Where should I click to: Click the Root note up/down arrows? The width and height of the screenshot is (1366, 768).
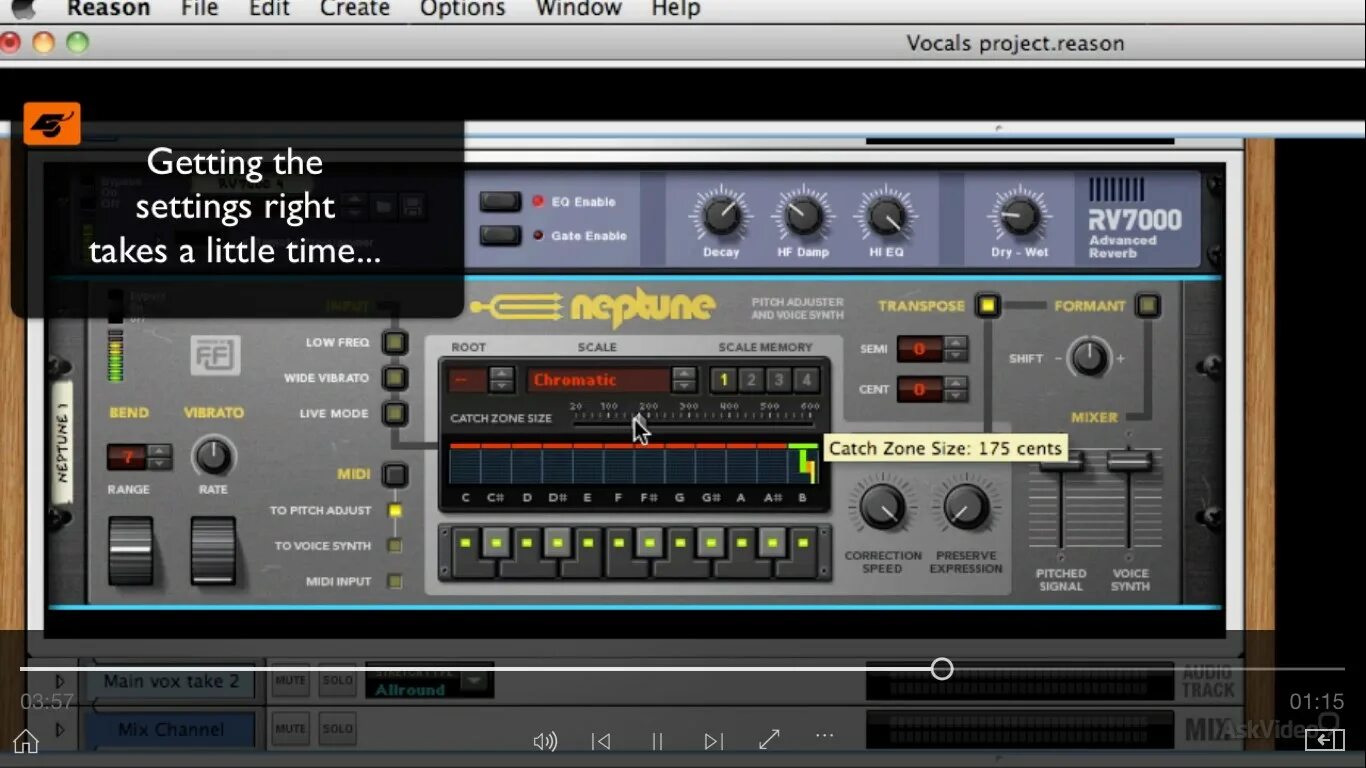tap(501, 380)
